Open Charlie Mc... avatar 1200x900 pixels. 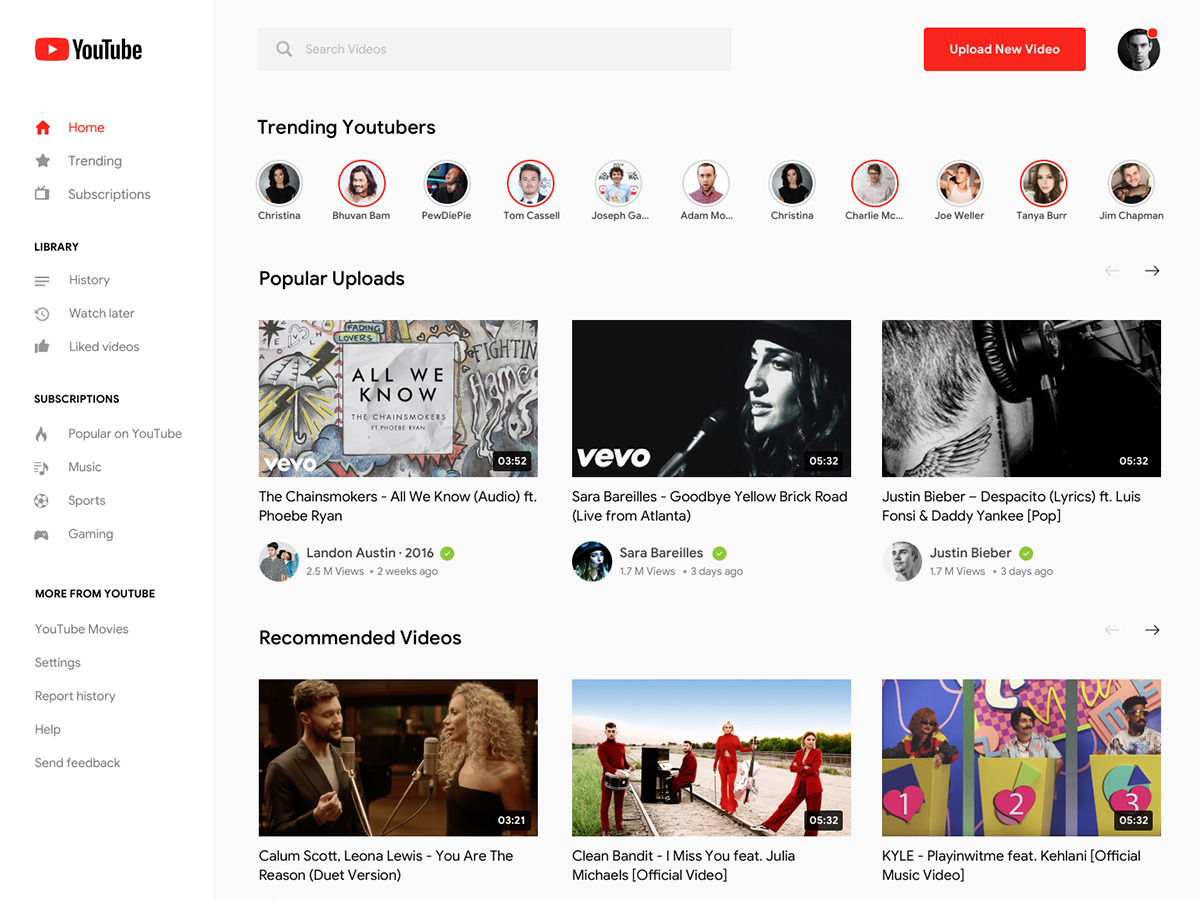click(875, 184)
